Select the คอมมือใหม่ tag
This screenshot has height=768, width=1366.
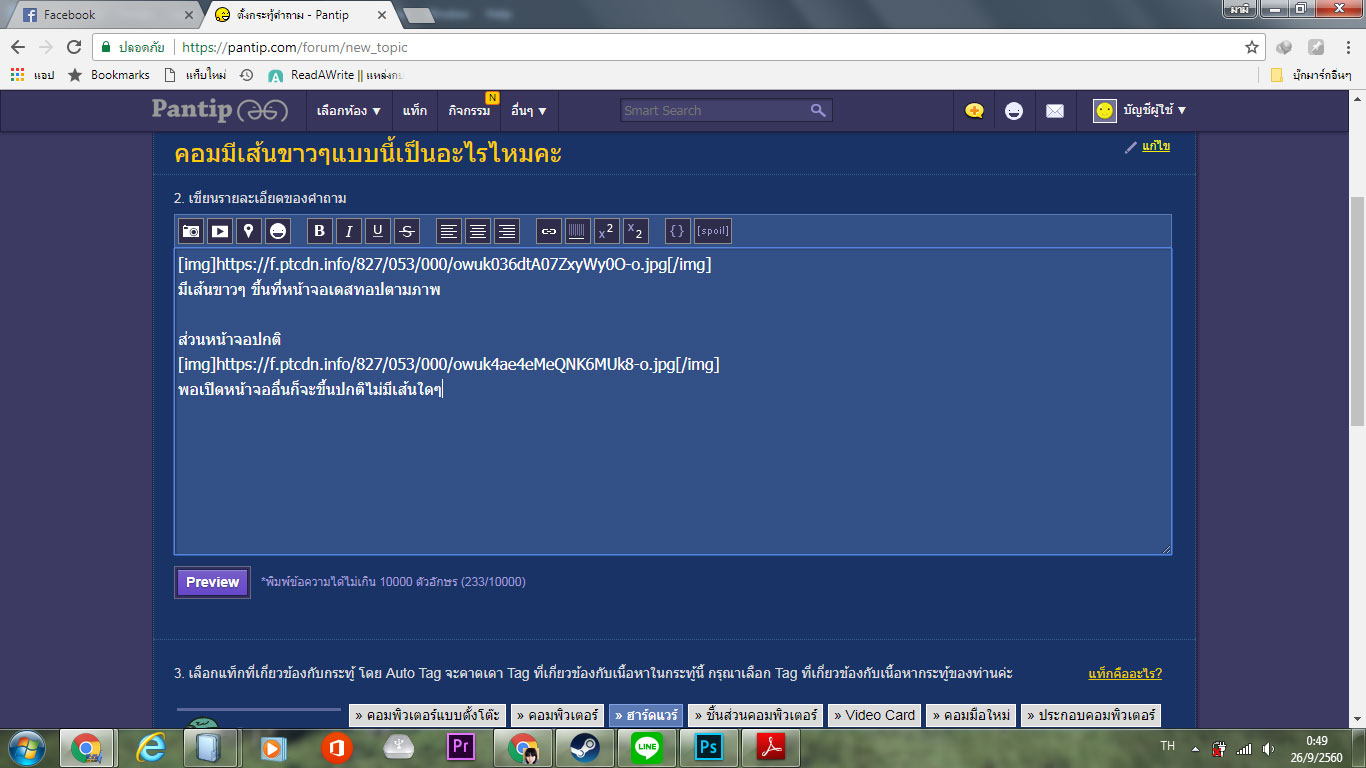click(x=971, y=715)
